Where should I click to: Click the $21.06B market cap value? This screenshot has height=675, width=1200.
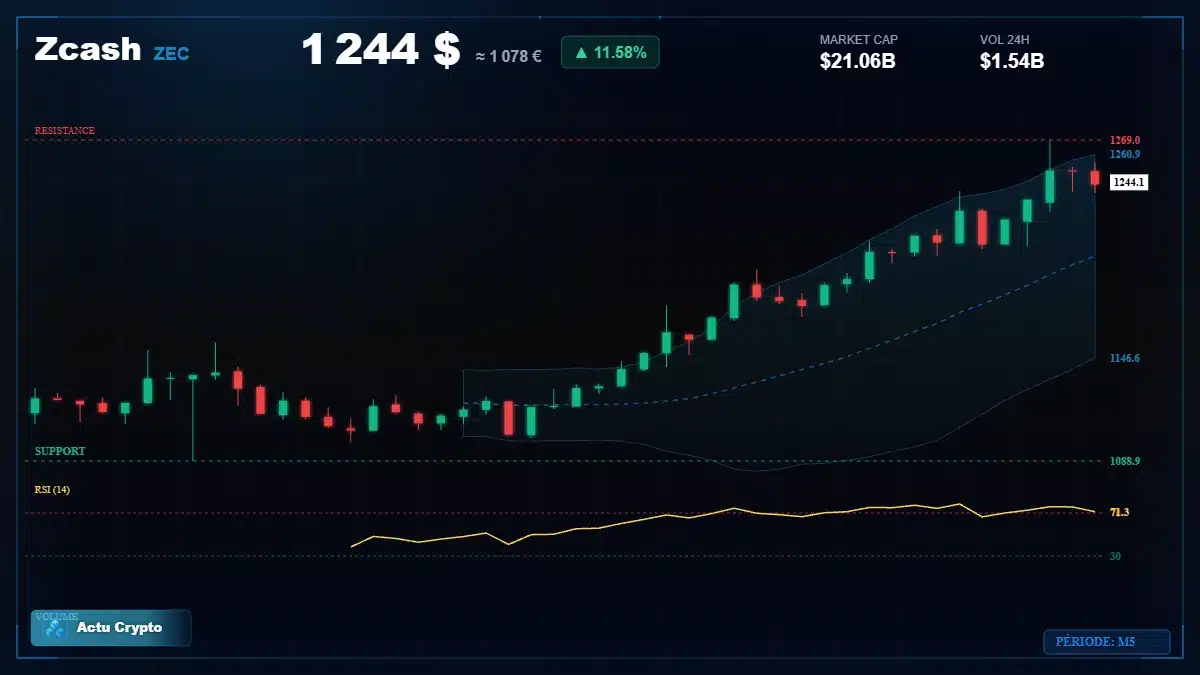click(x=857, y=61)
